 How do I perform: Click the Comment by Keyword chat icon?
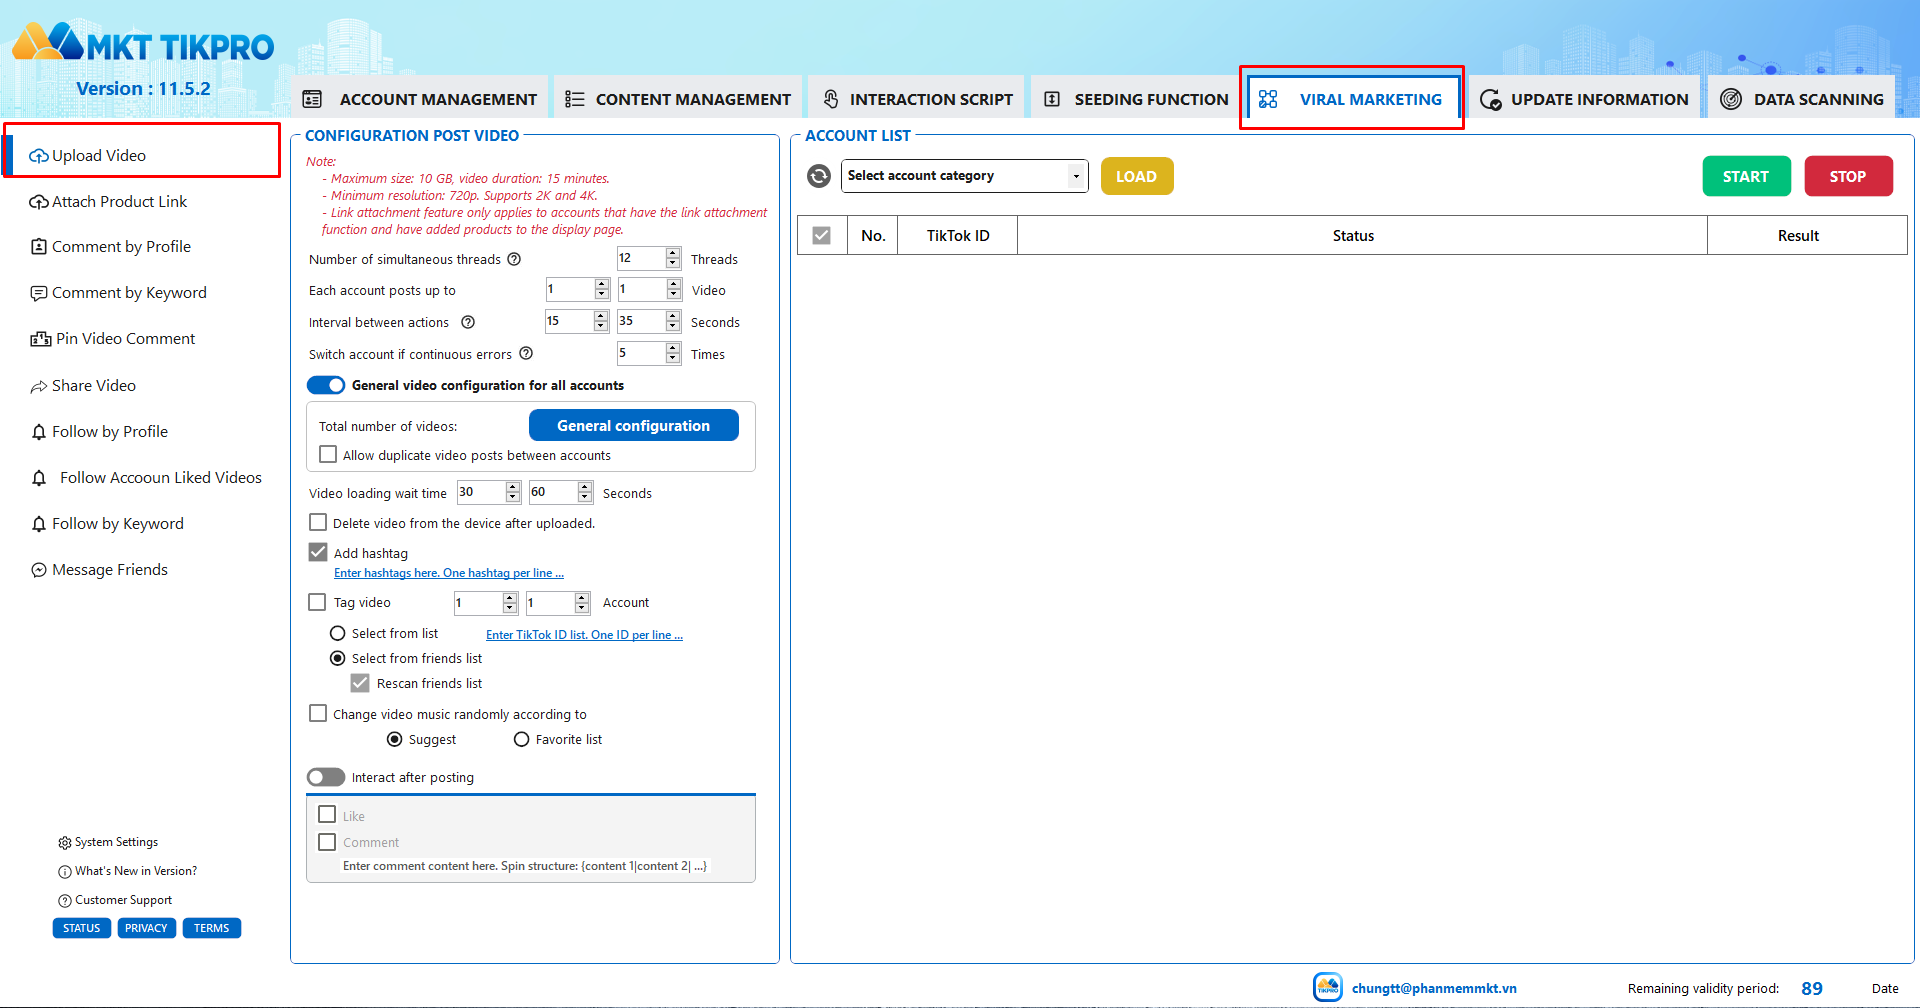pyautogui.click(x=39, y=293)
